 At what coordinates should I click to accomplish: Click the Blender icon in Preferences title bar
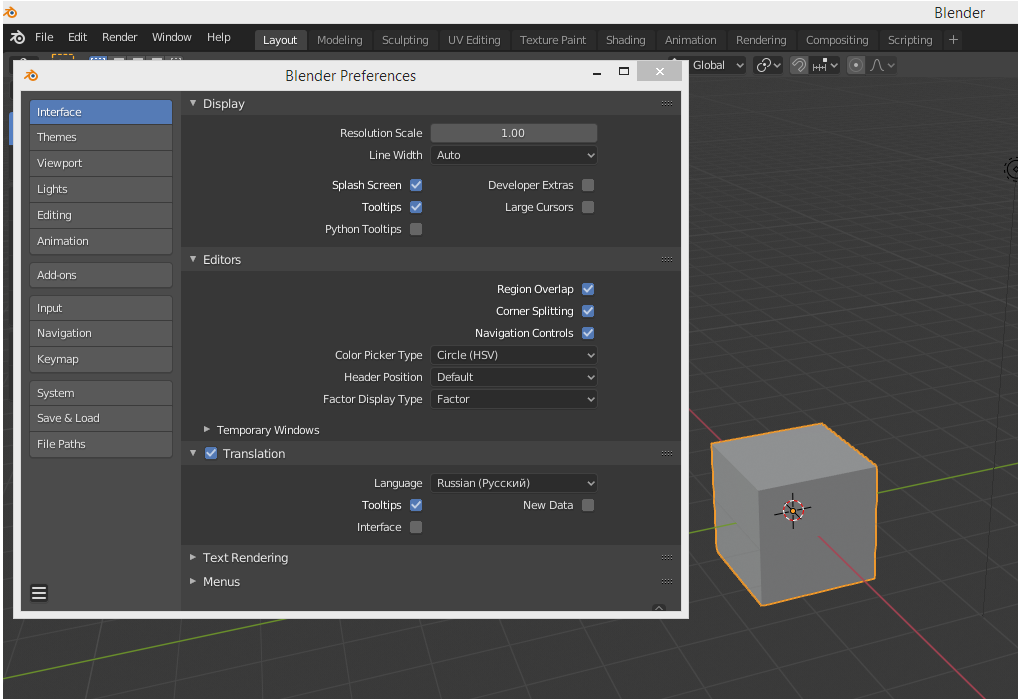pos(31,75)
